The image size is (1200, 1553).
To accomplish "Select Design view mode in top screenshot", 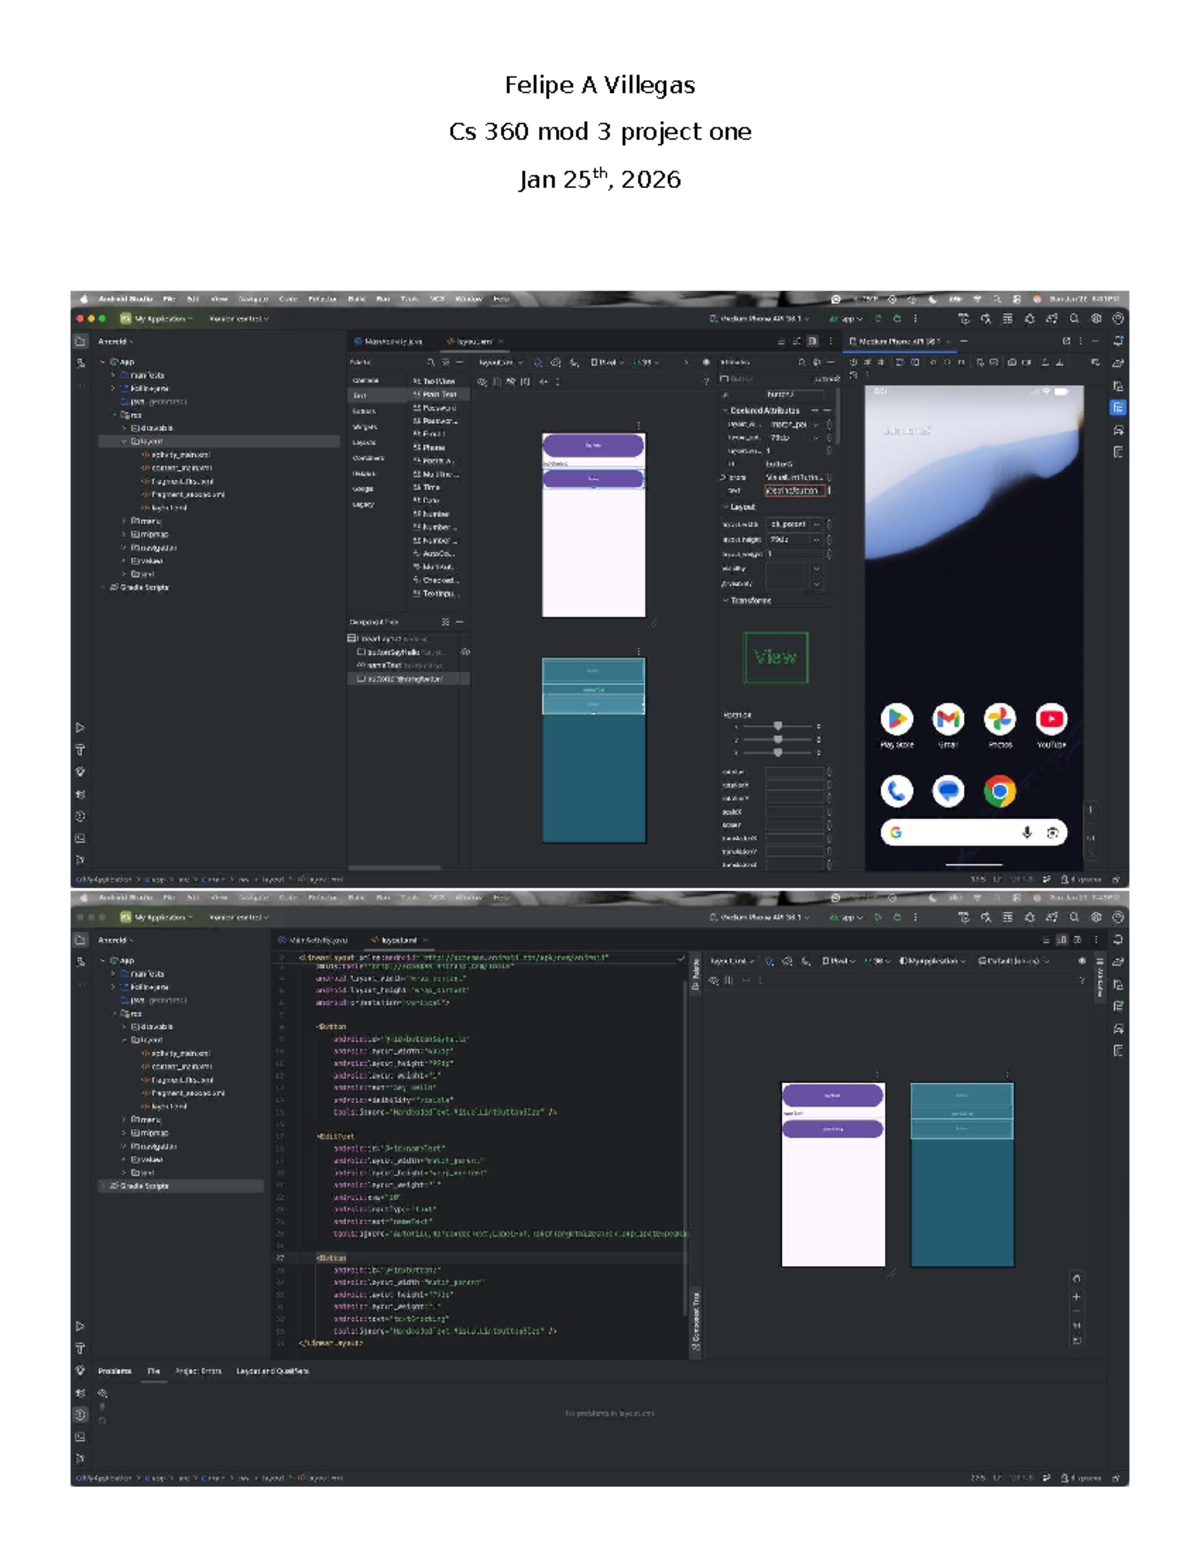I will point(813,341).
